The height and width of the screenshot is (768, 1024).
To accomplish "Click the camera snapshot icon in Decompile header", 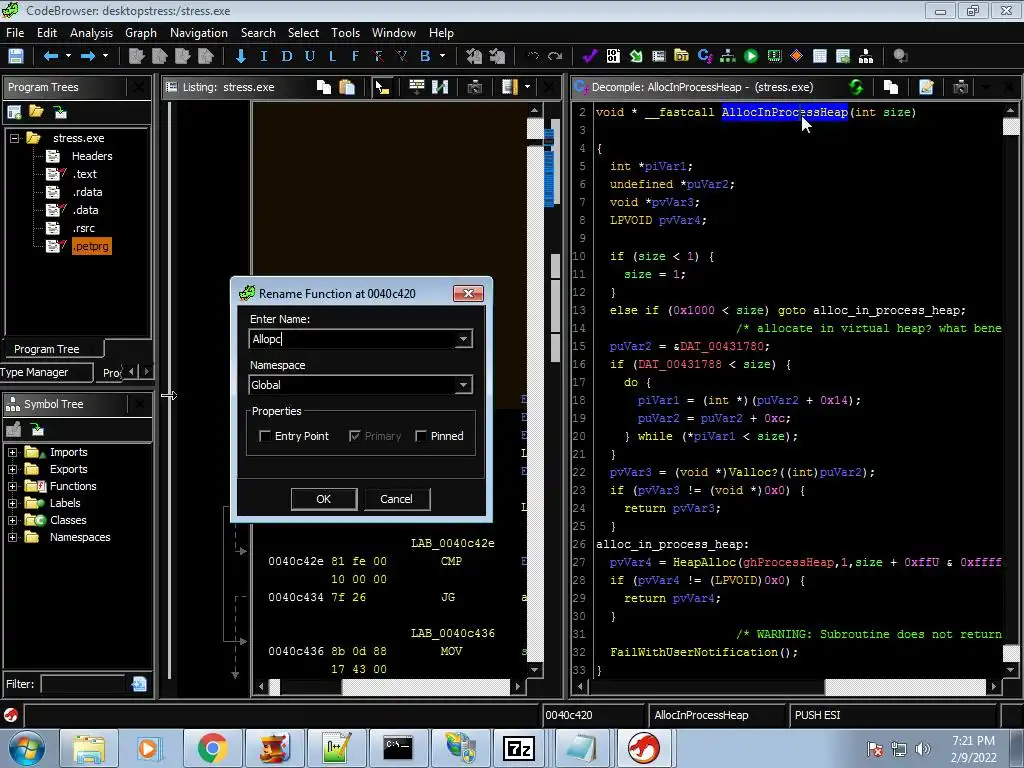I will pyautogui.click(x=960, y=87).
